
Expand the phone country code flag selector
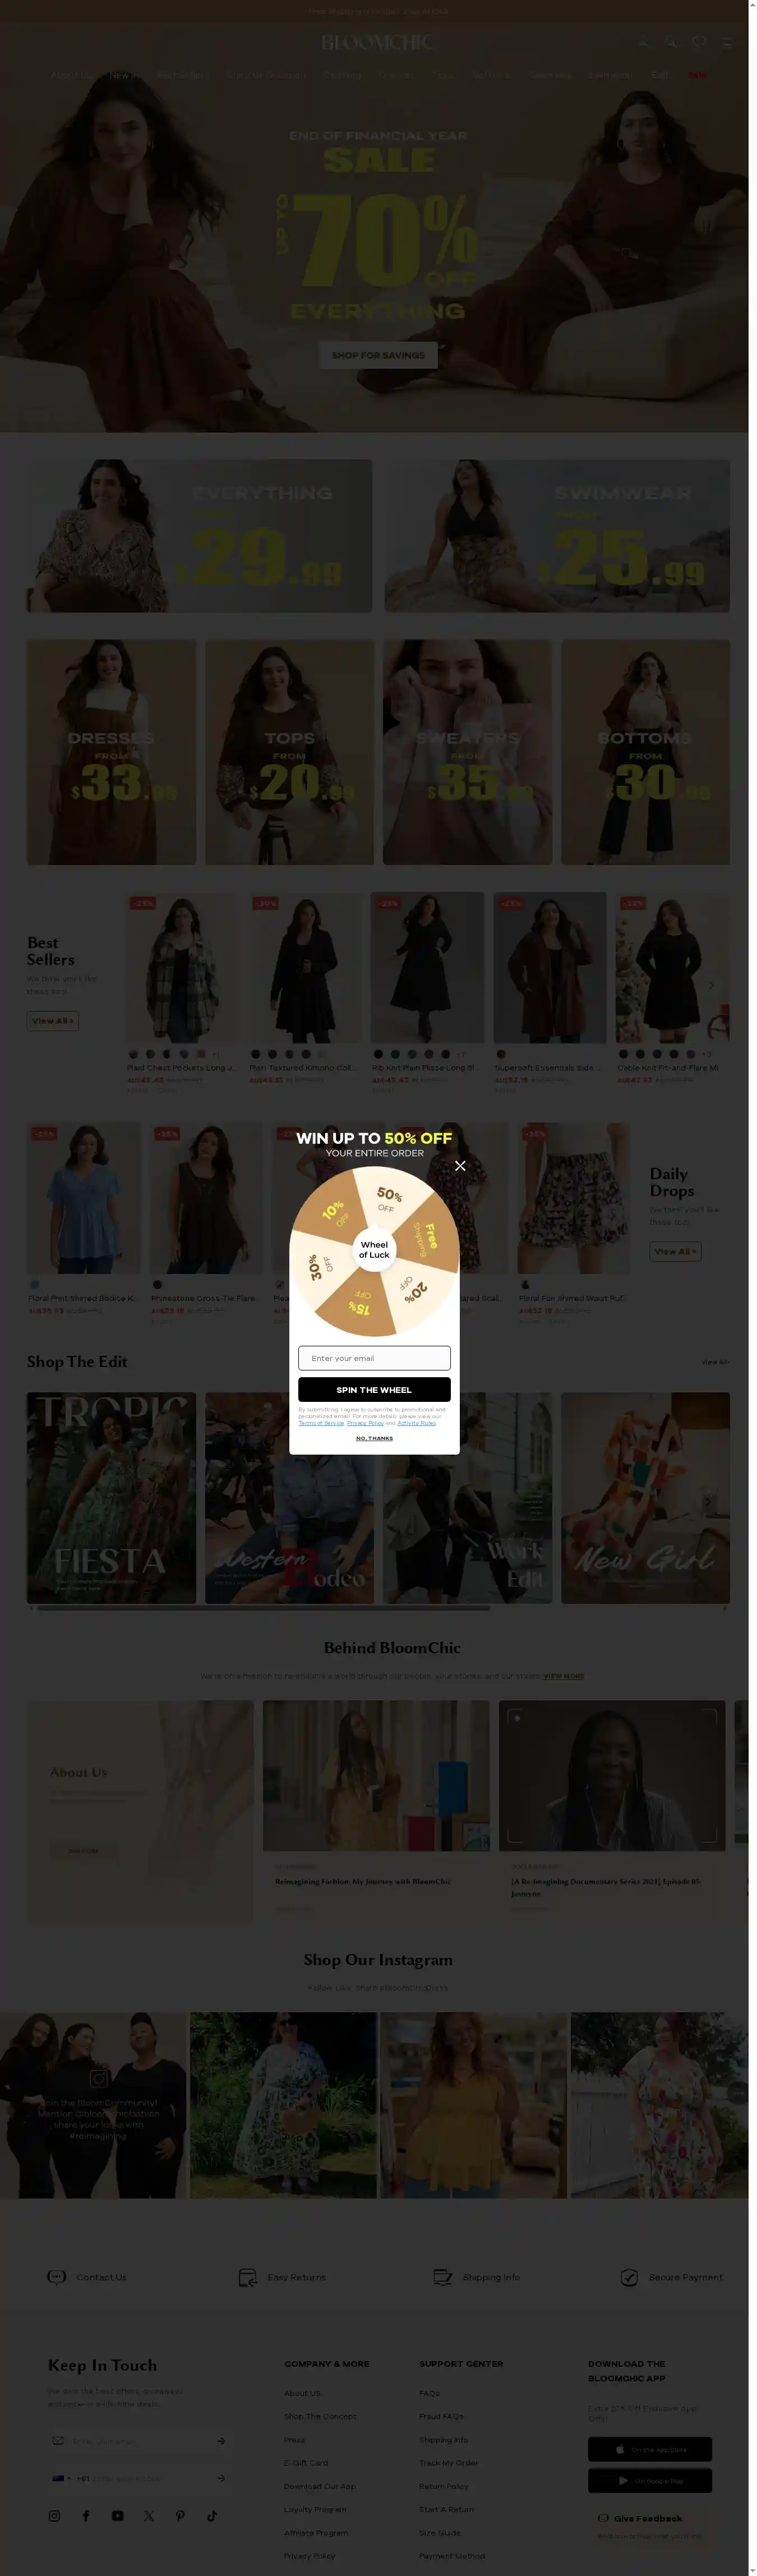pos(61,2478)
